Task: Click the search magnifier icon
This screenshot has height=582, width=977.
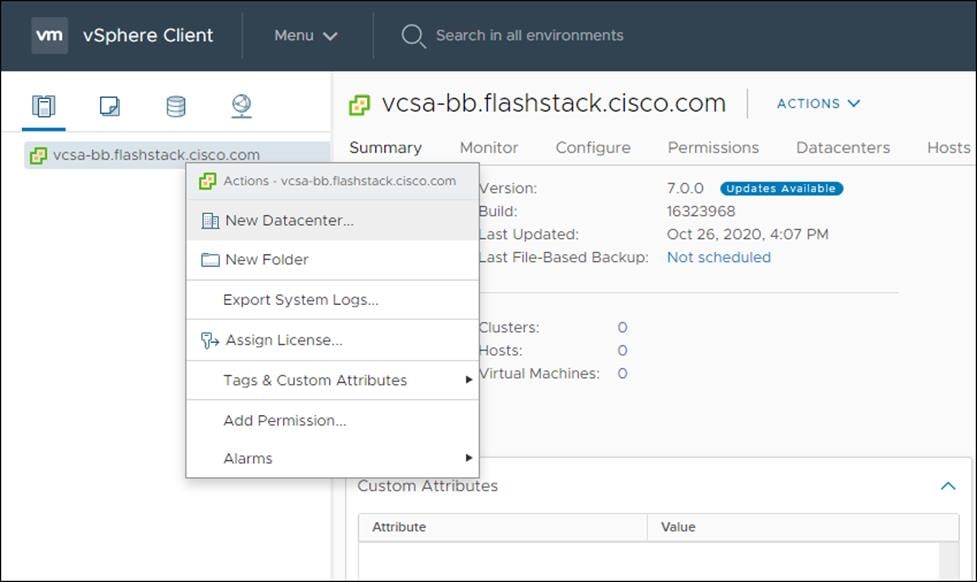Action: pos(413,36)
